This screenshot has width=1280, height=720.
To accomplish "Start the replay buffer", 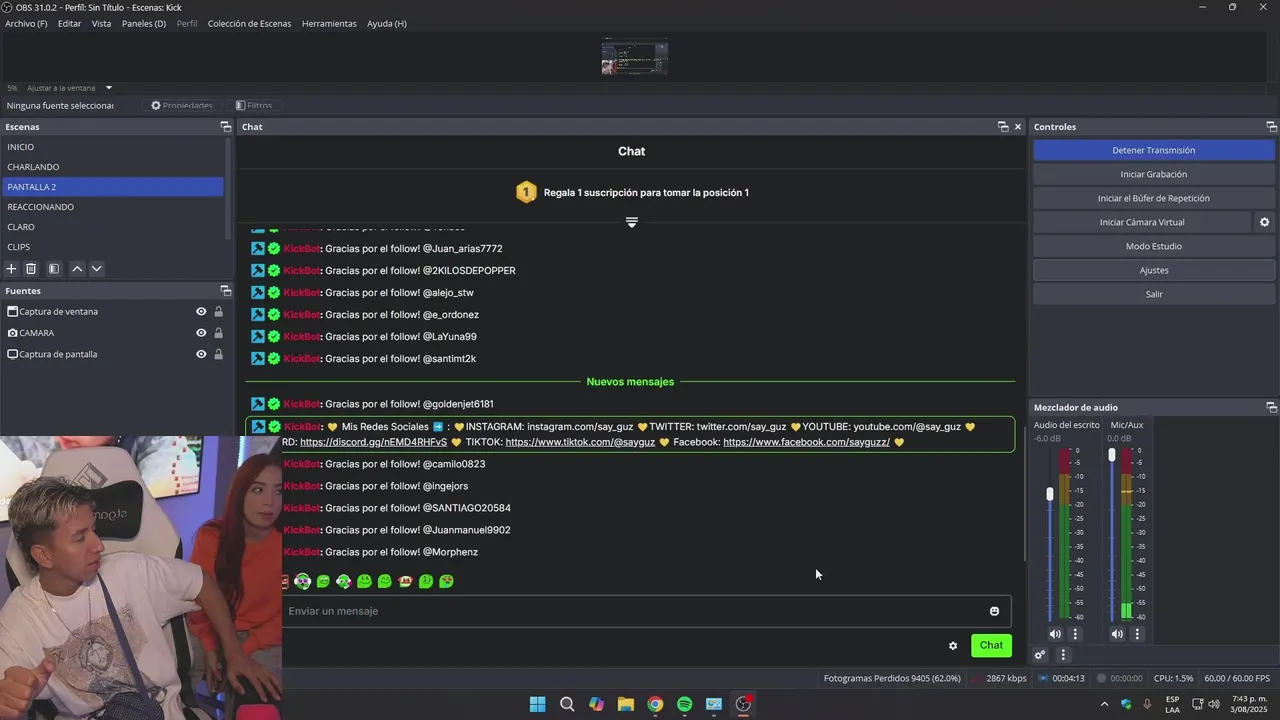I will pos(1154,198).
